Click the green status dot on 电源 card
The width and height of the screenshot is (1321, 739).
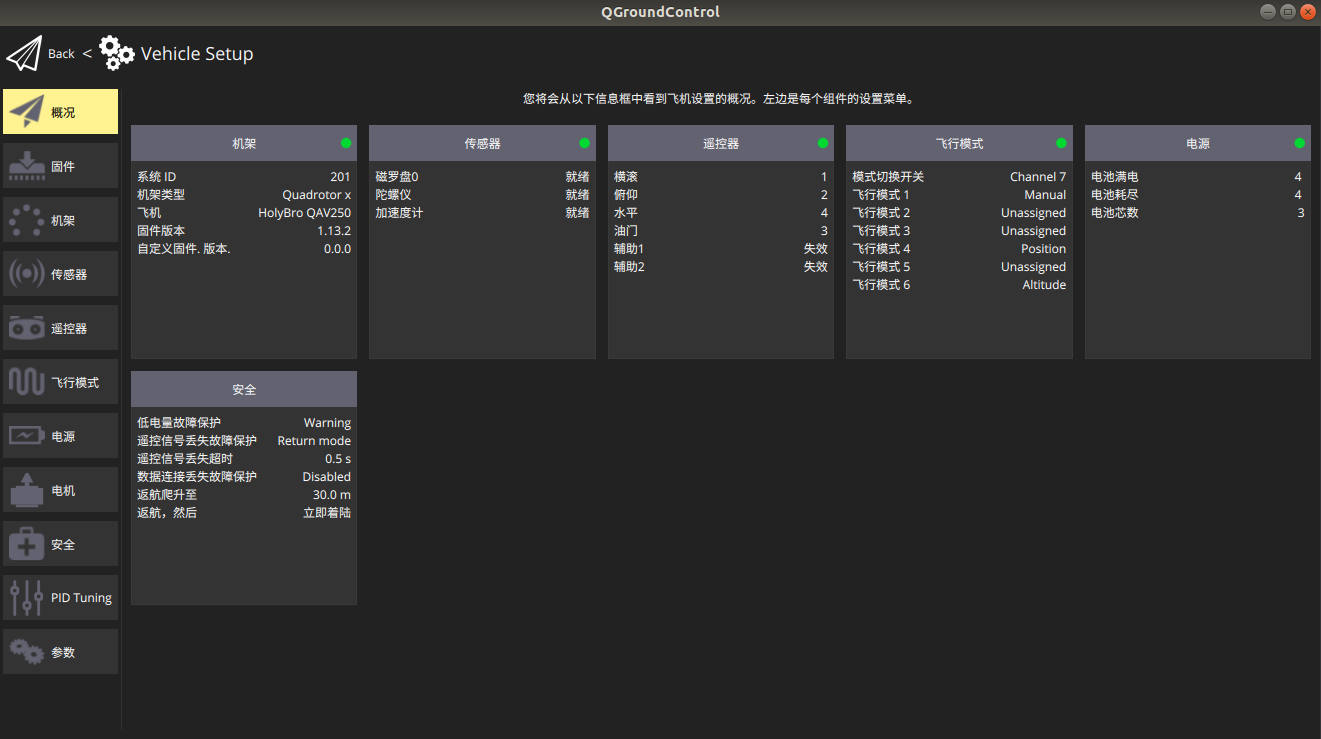click(x=1300, y=143)
